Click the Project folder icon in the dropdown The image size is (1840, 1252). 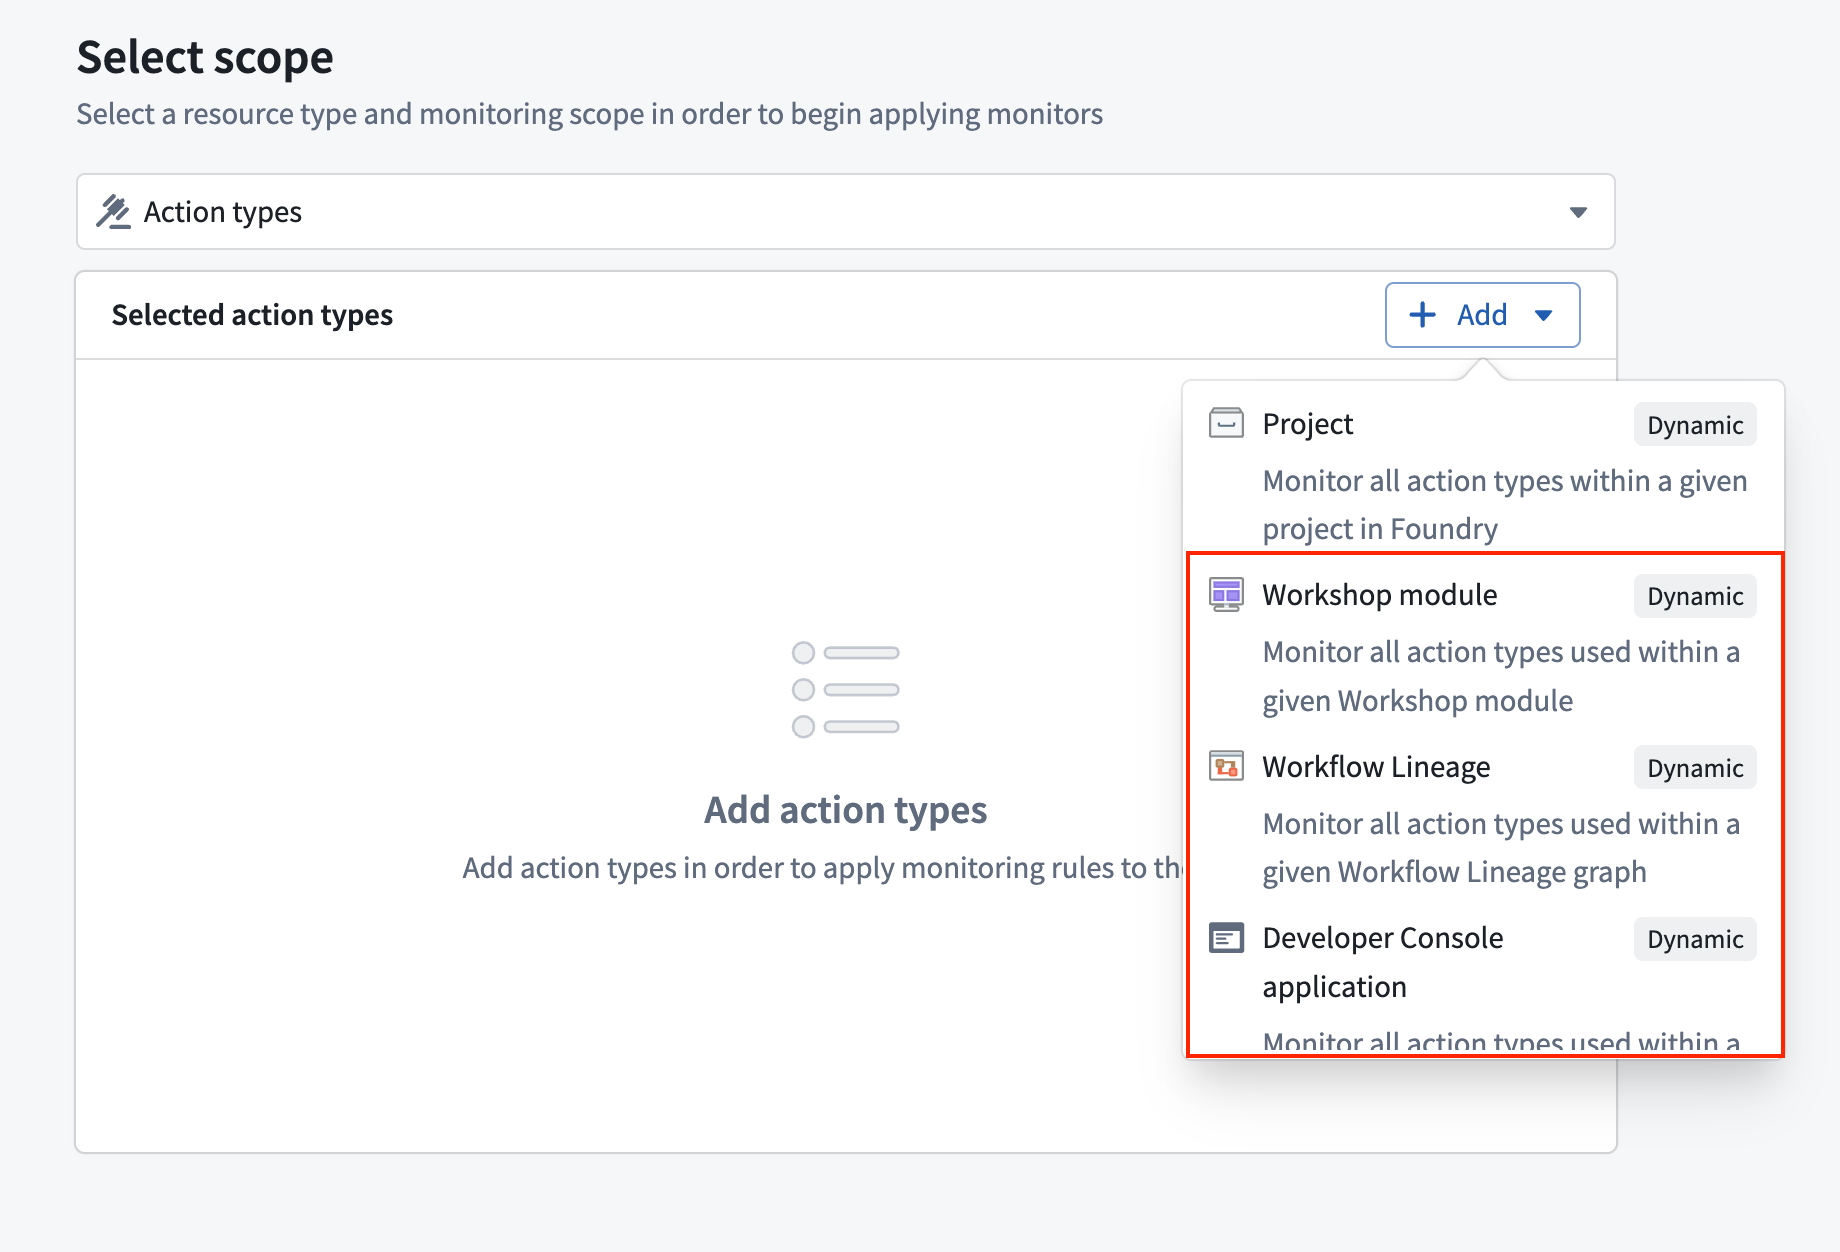pyautogui.click(x=1225, y=423)
